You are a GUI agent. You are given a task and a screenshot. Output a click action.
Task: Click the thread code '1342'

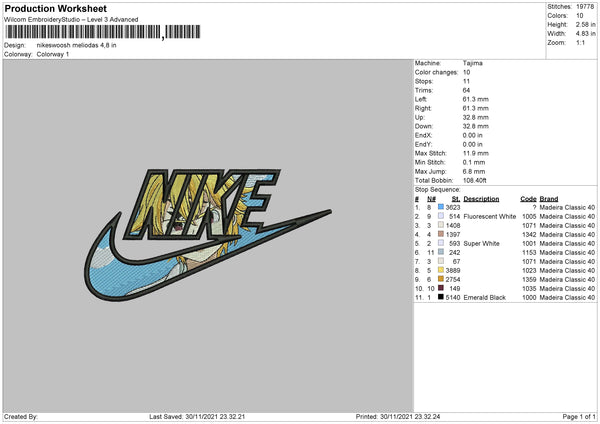coord(529,235)
